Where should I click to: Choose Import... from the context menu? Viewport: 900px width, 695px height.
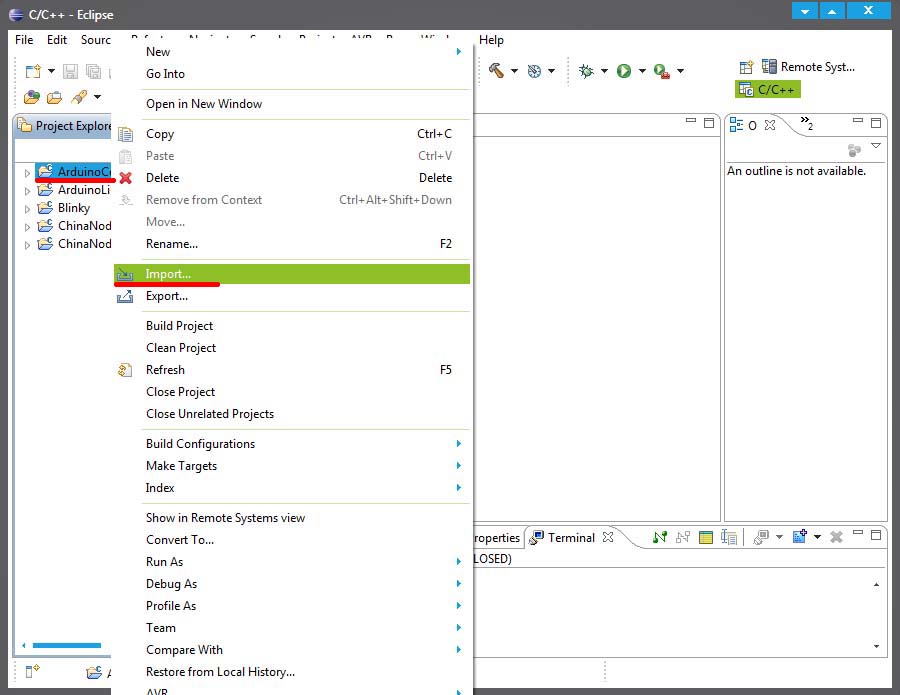[292, 274]
